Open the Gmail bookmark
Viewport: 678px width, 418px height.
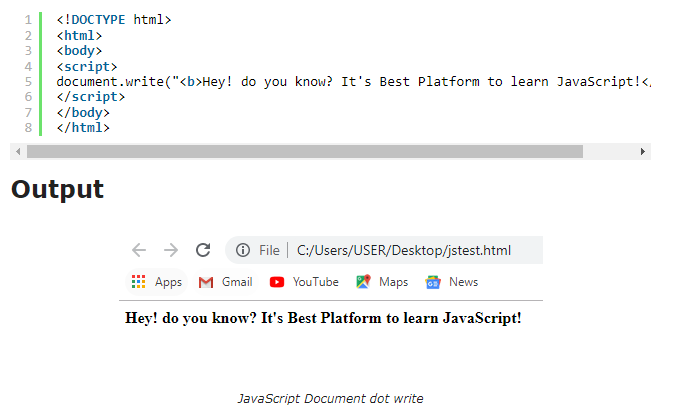(x=225, y=282)
